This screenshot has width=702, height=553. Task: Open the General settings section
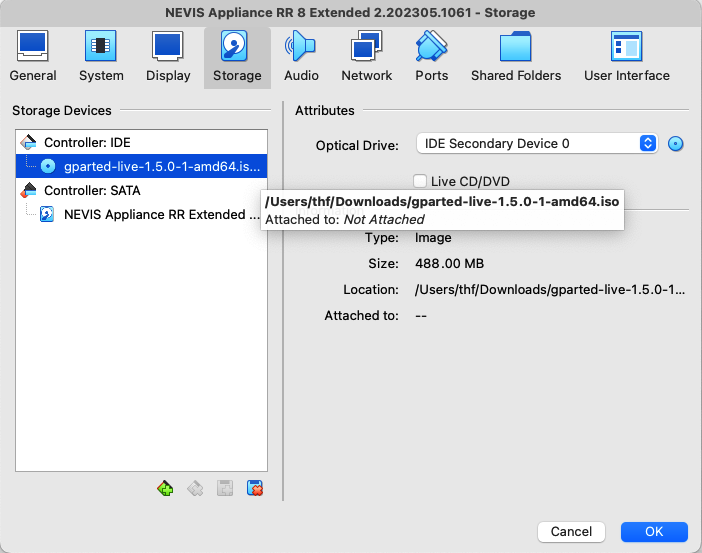33,57
